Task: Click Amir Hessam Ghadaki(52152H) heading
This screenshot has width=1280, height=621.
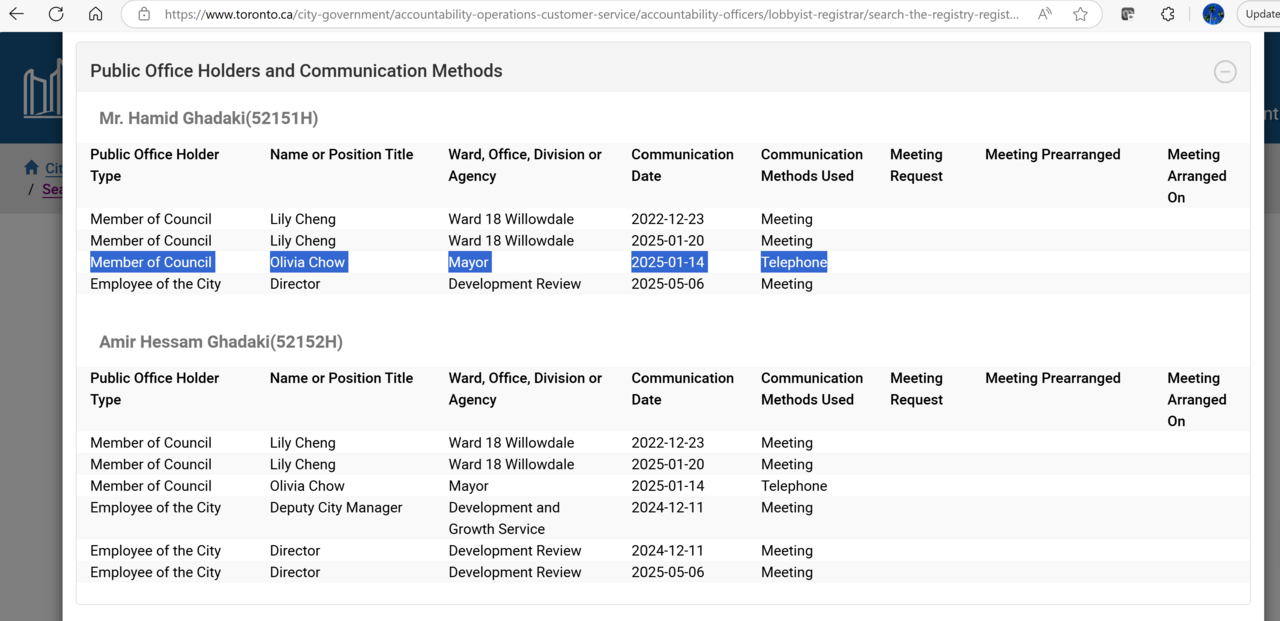Action: click(220, 342)
